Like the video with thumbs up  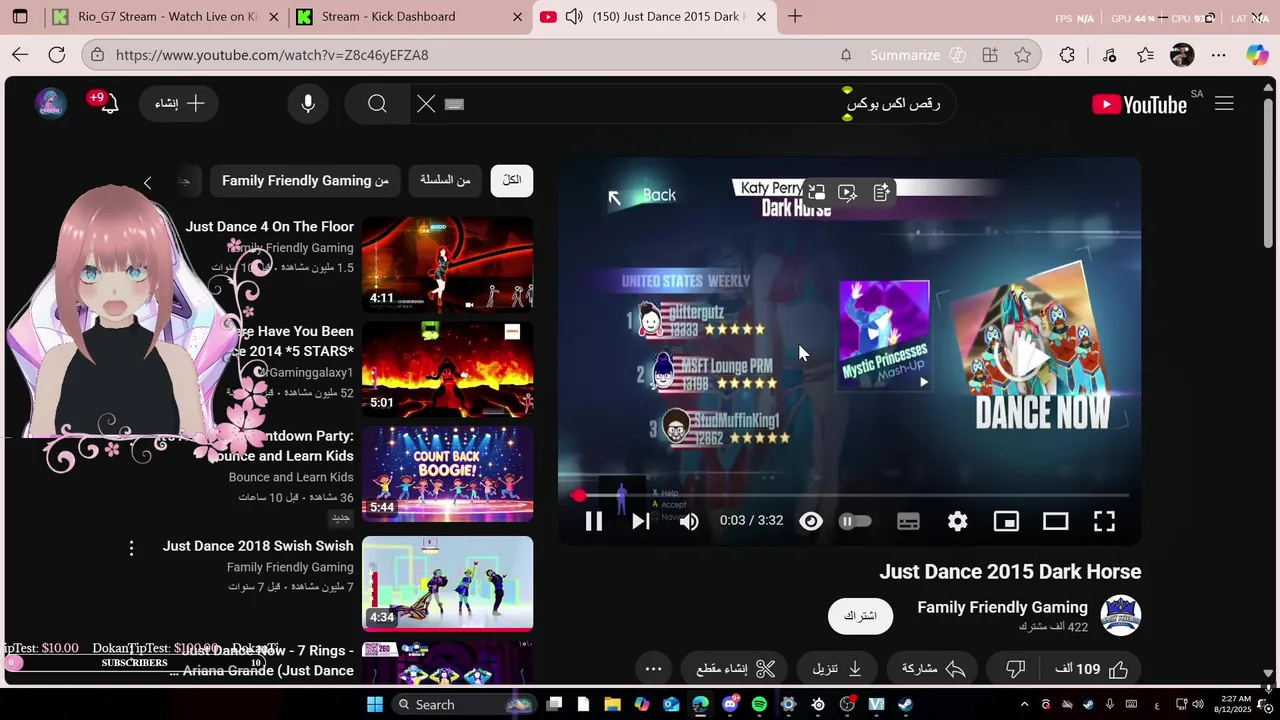[1089, 669]
